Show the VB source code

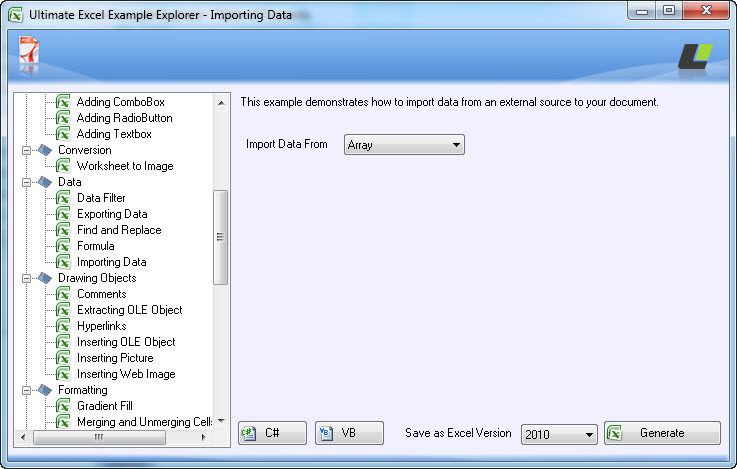click(349, 433)
